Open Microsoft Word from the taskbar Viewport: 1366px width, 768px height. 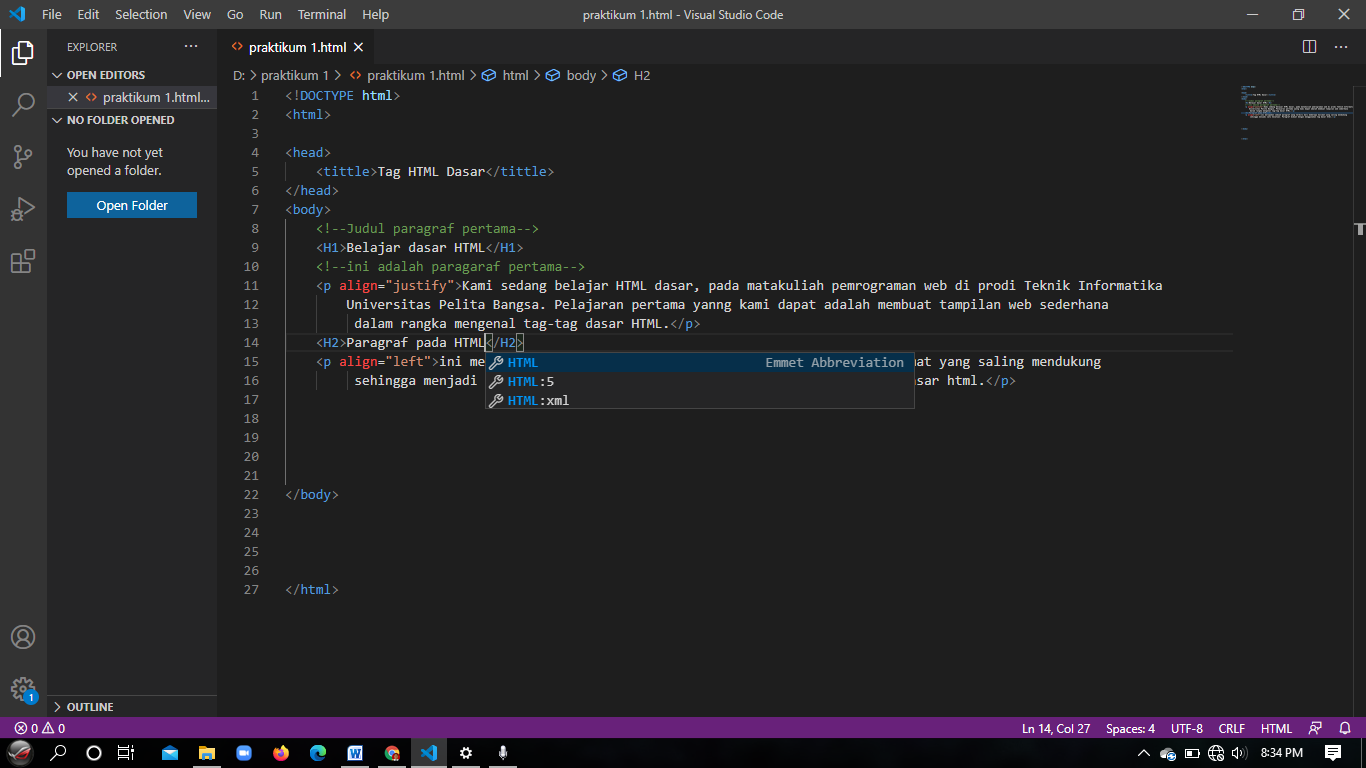pos(355,753)
